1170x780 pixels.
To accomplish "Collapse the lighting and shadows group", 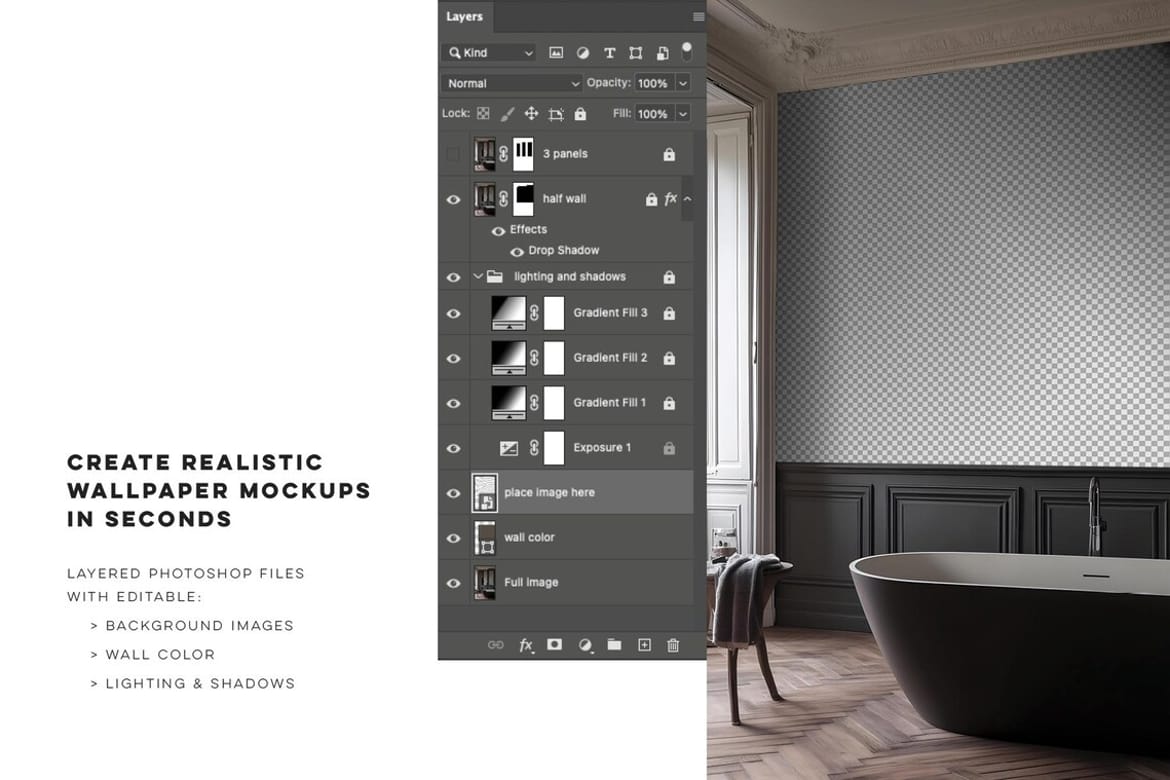I will tap(478, 276).
